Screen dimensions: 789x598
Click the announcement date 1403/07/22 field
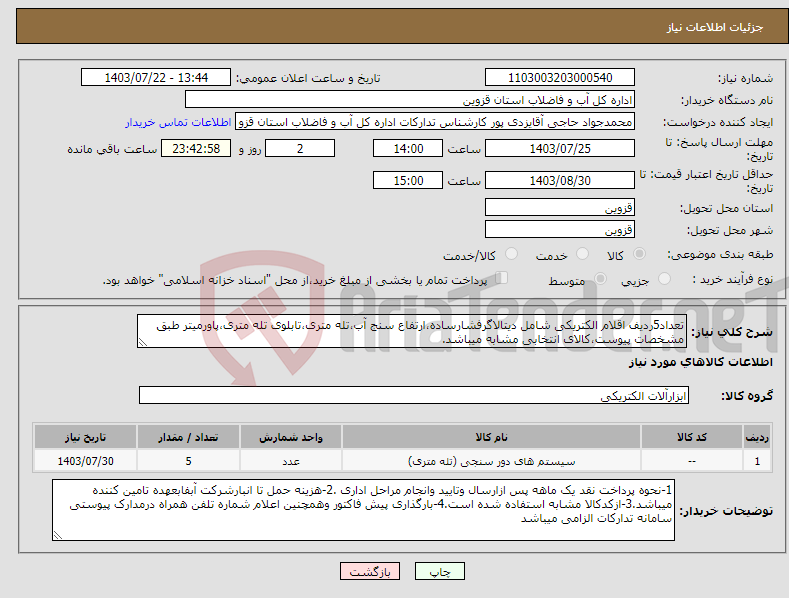point(156,78)
